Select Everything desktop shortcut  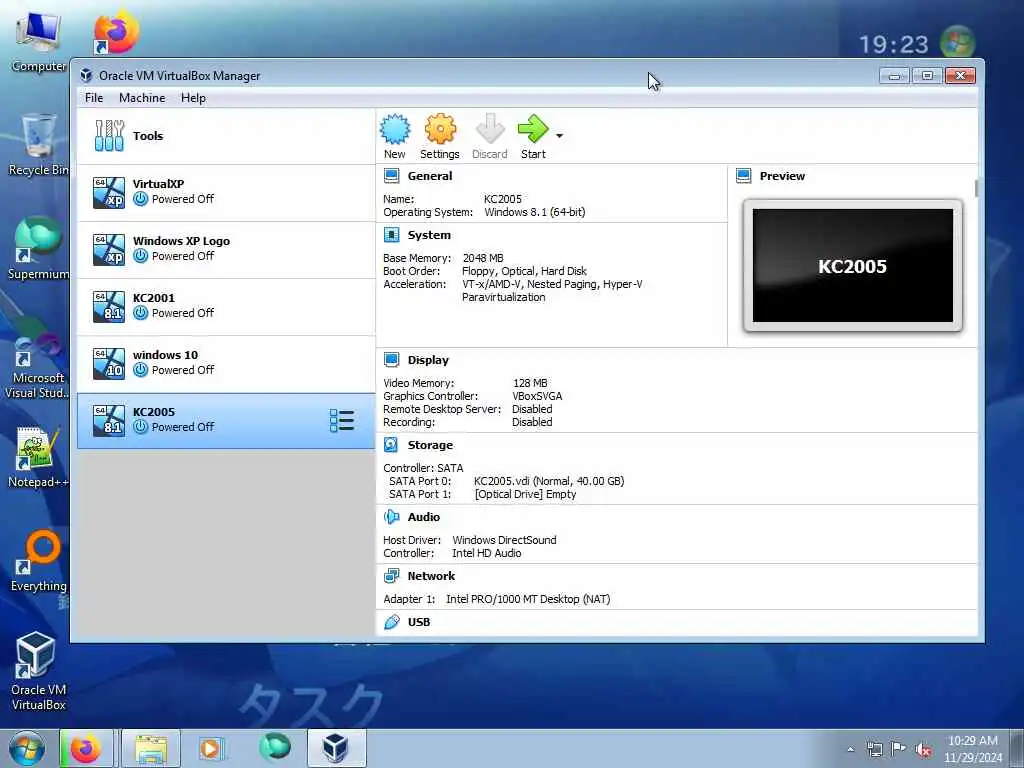39,562
